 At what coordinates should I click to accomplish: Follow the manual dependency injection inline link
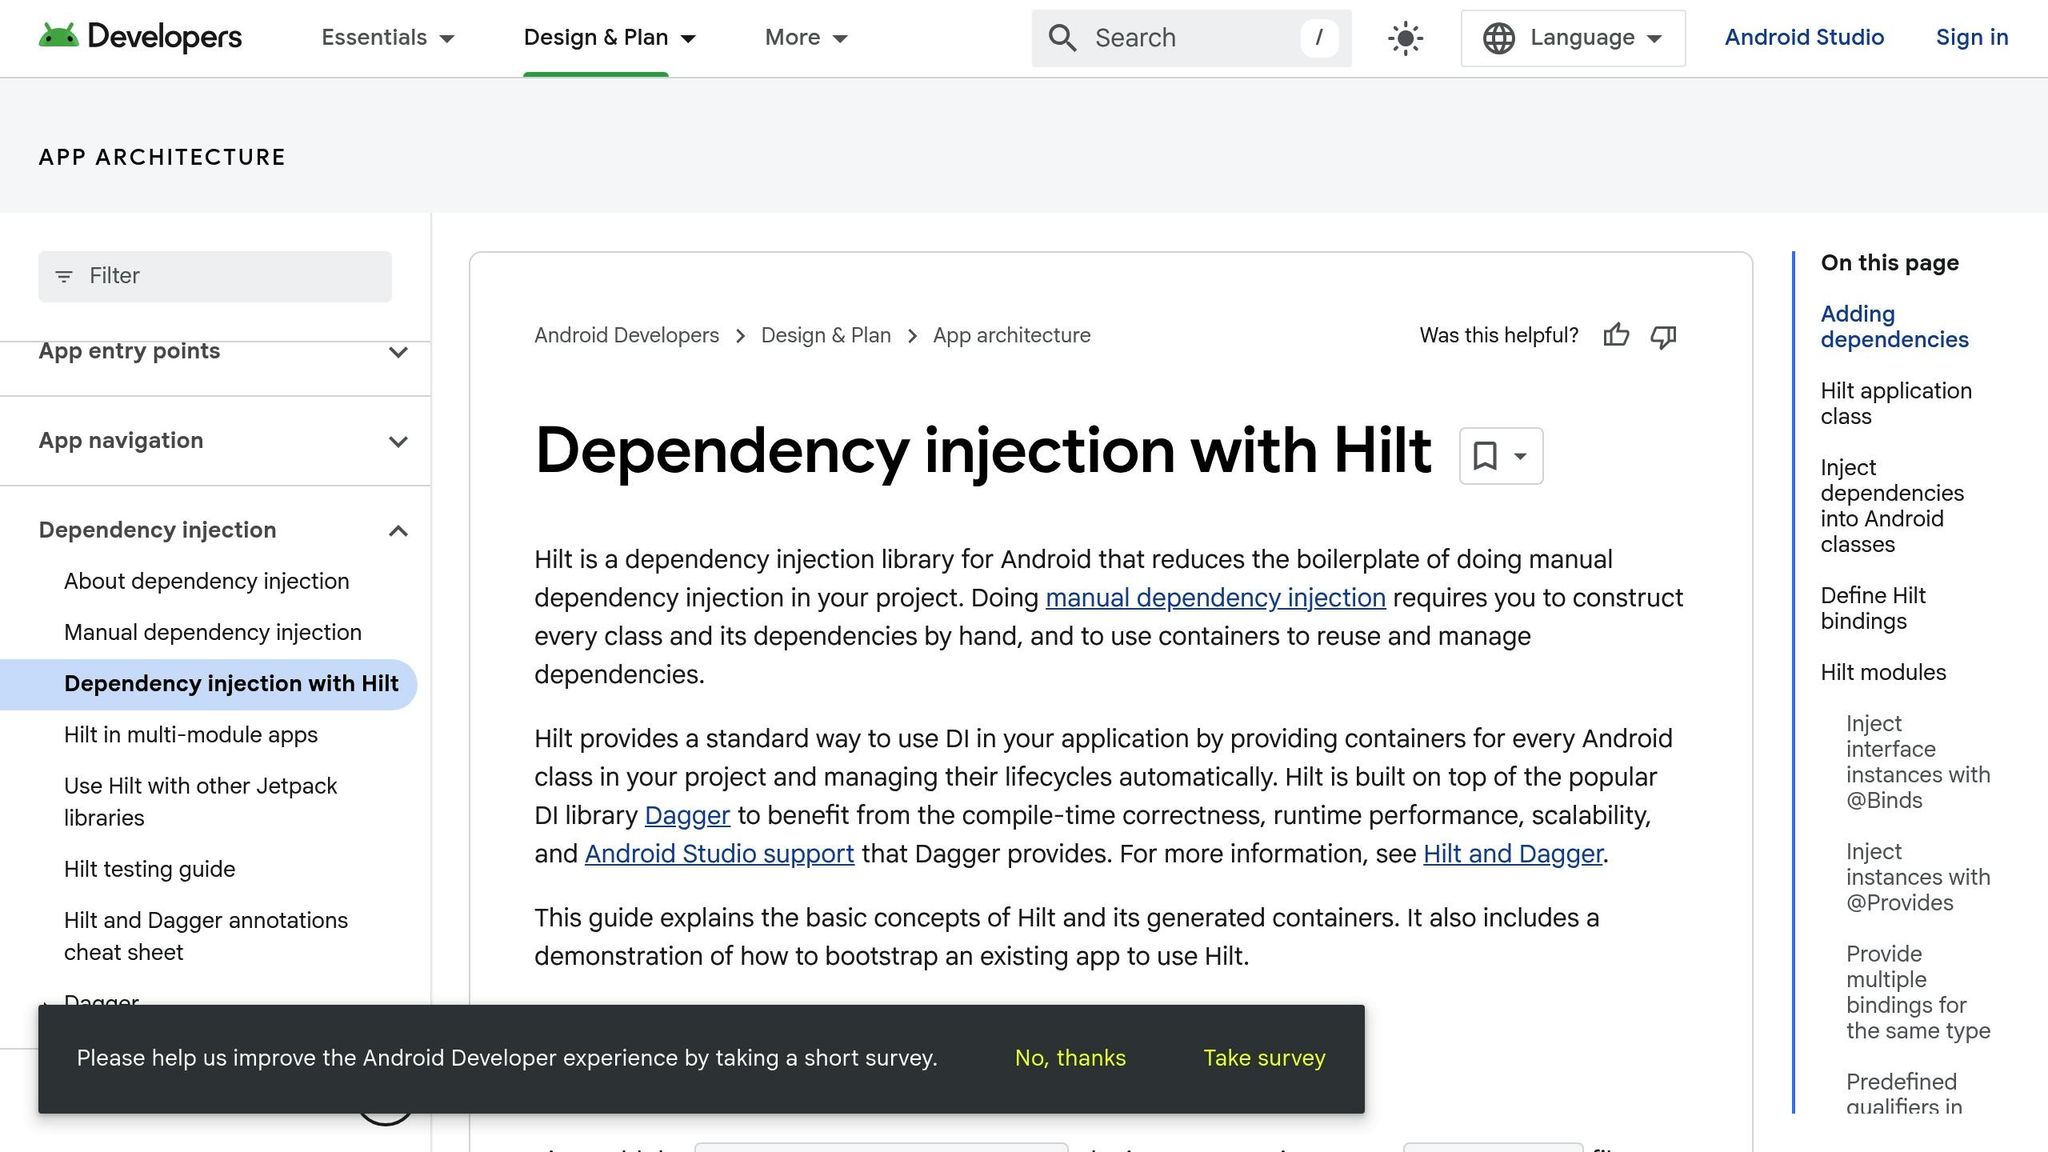tap(1215, 598)
